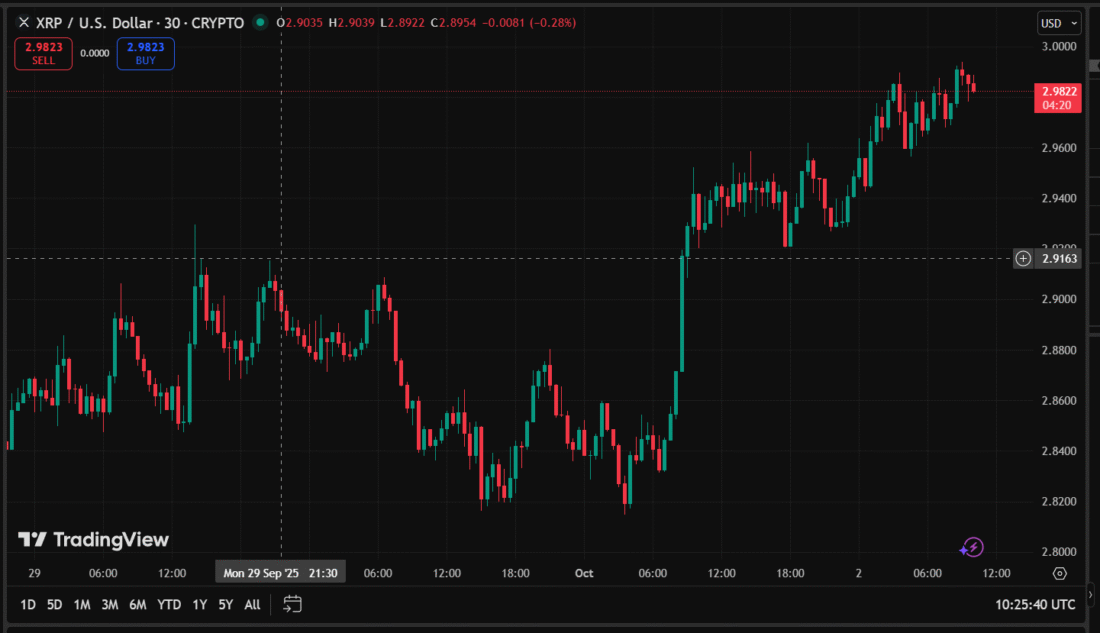Screen dimensions: 1100x633
Task: Click the plus icon at crosshair price
Action: pyautogui.click(x=1023, y=258)
